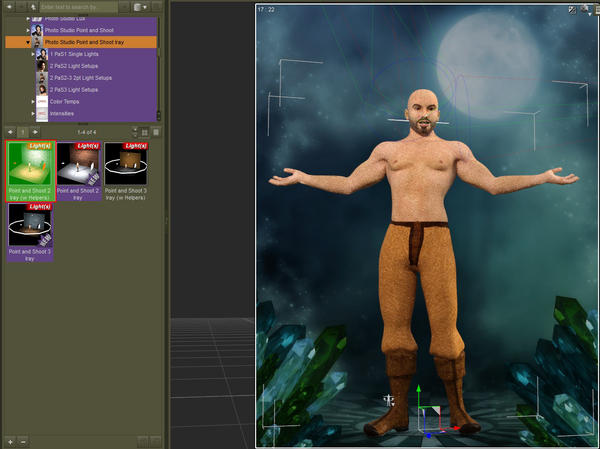Click second dimmed button at library bottom-right
The height and width of the screenshot is (449, 600).
coord(155,442)
